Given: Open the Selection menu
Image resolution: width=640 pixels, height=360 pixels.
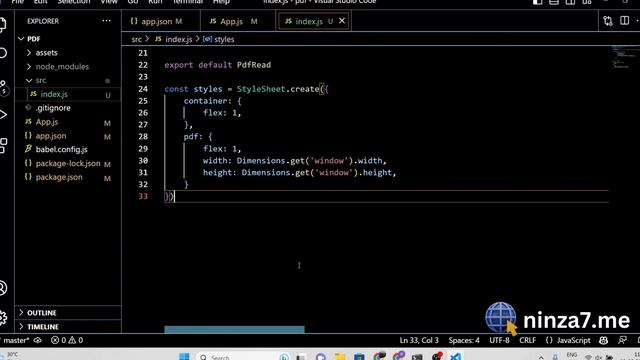Looking at the screenshot, I should point(74,2).
